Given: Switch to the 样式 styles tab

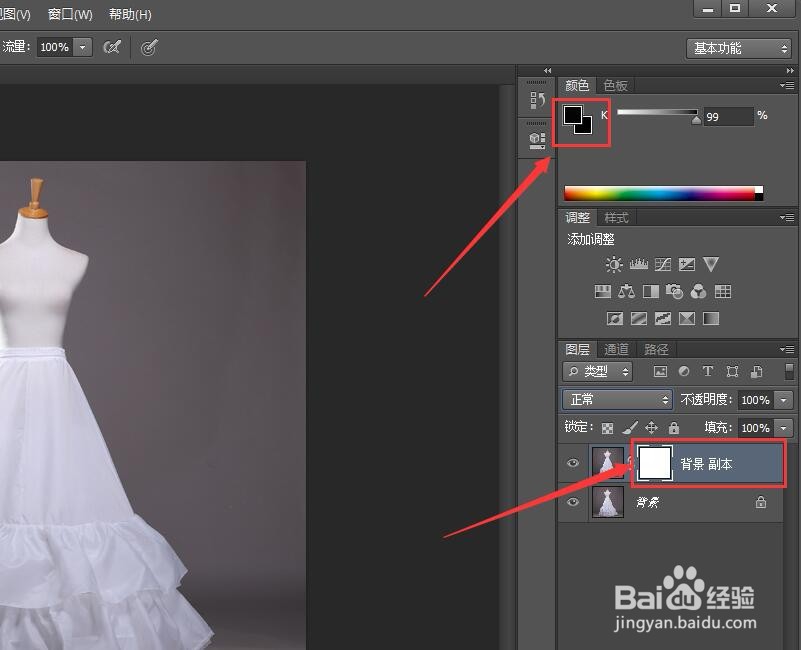Looking at the screenshot, I should pyautogui.click(x=616, y=218).
